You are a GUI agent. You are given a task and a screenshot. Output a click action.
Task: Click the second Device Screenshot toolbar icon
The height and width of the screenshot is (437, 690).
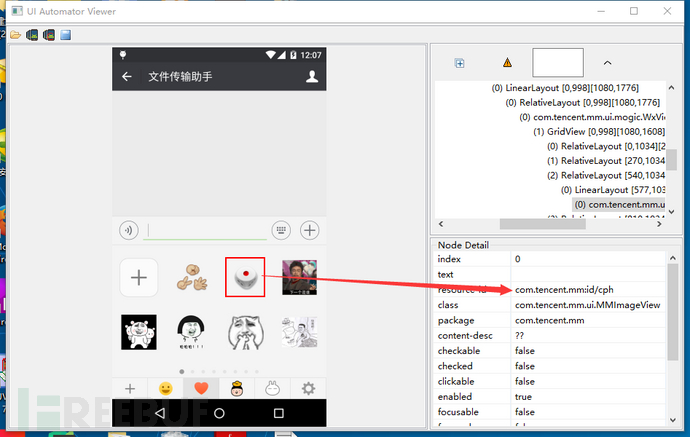point(49,35)
